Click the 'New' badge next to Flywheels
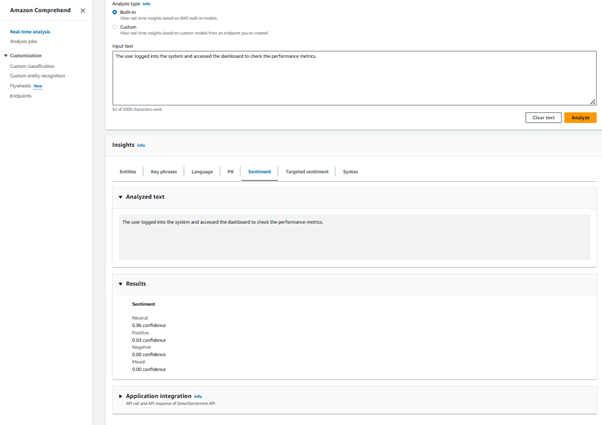The image size is (602, 425). coord(38,86)
